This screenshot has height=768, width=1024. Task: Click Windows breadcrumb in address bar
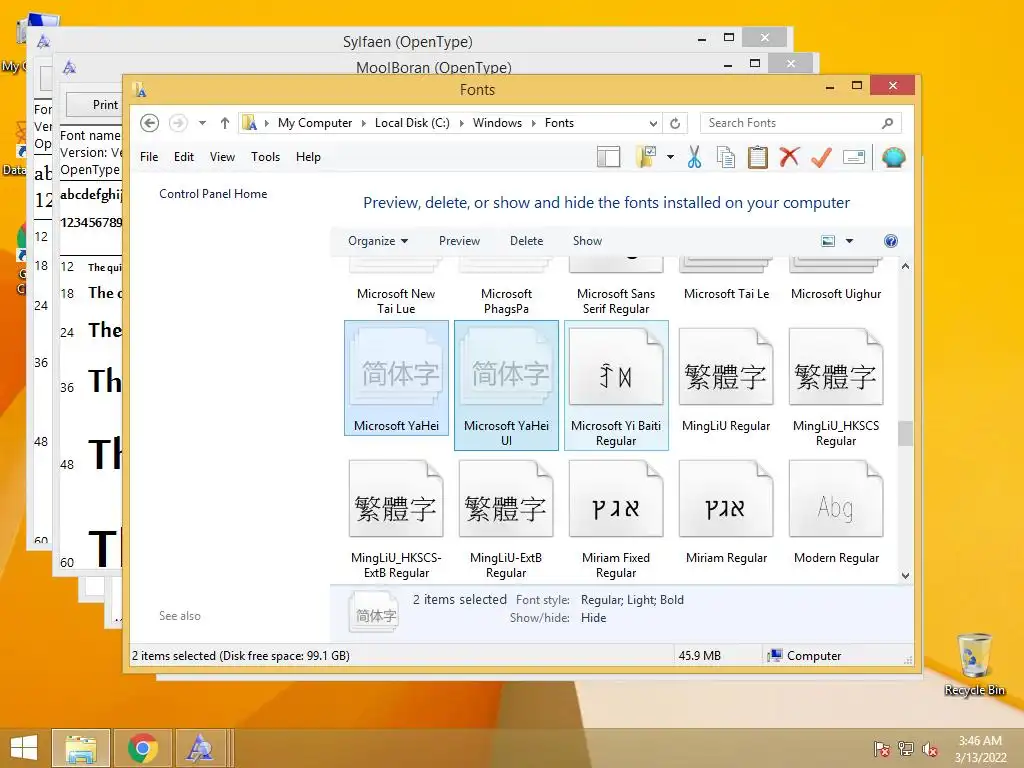pos(497,123)
